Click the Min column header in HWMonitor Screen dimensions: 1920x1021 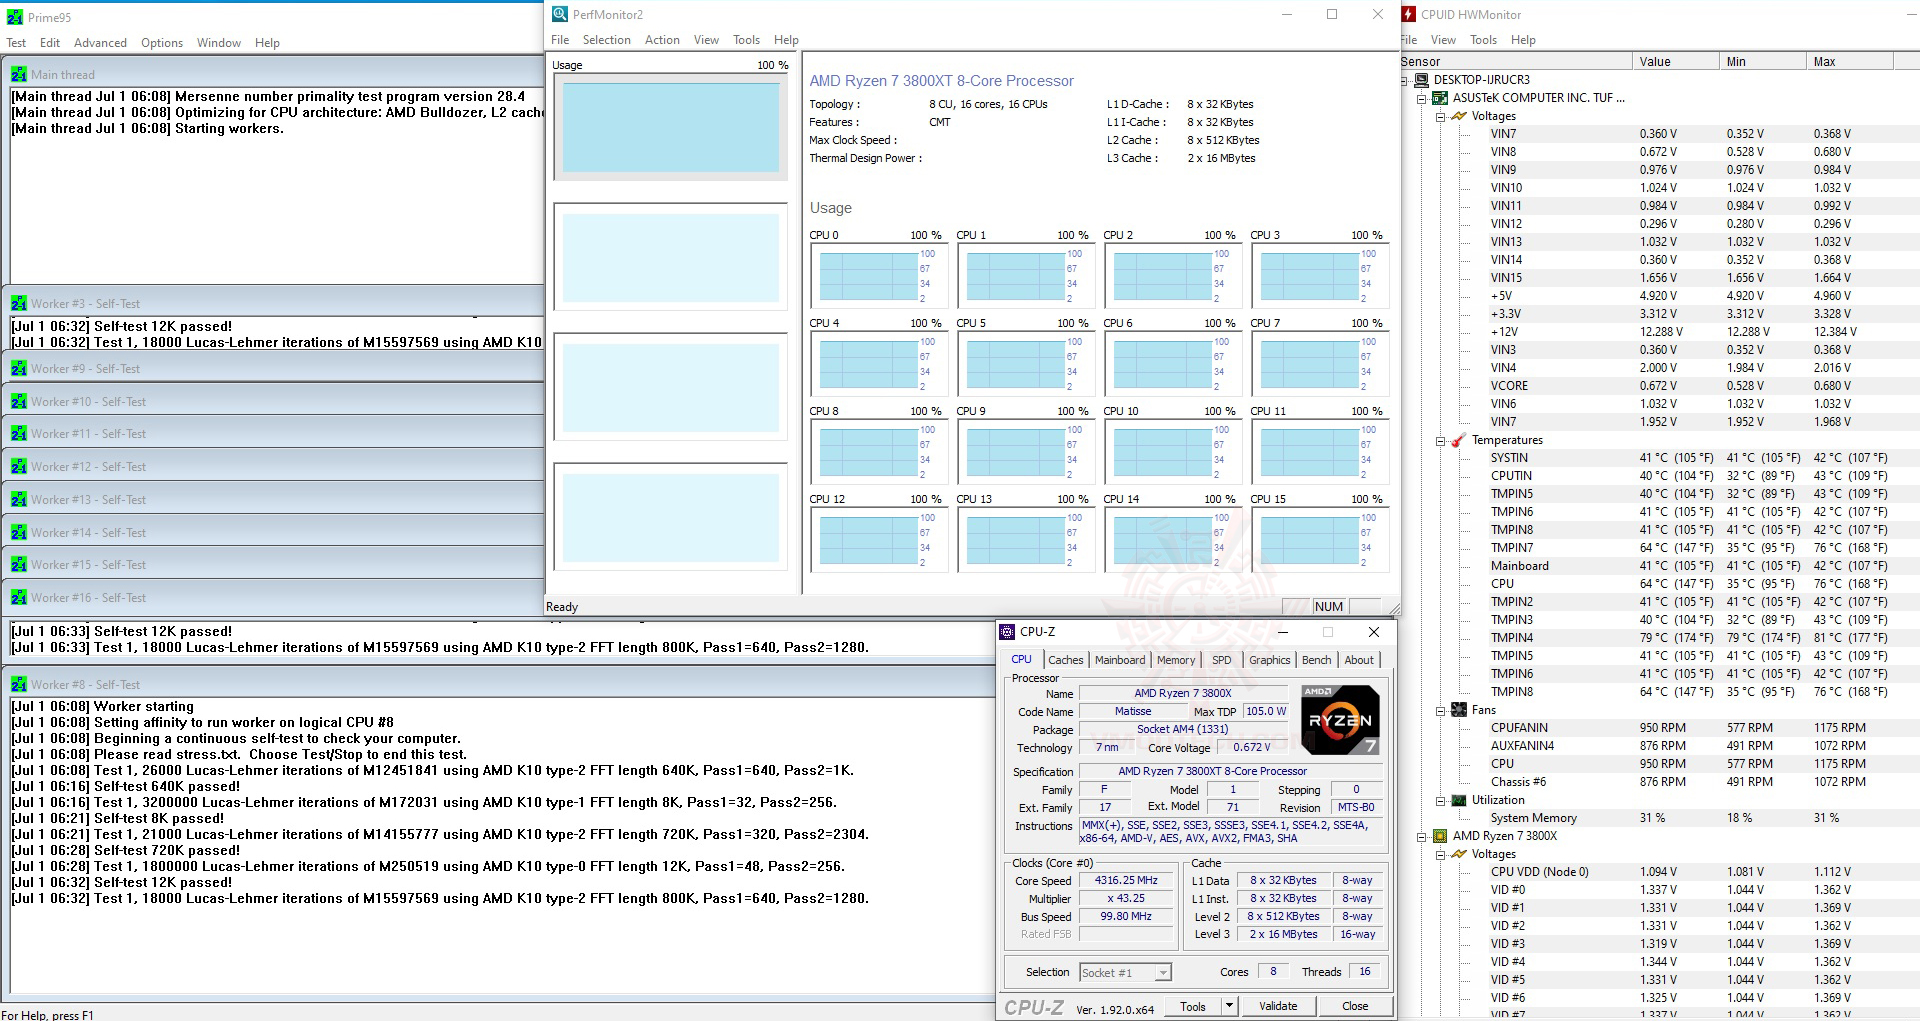pos(1762,62)
